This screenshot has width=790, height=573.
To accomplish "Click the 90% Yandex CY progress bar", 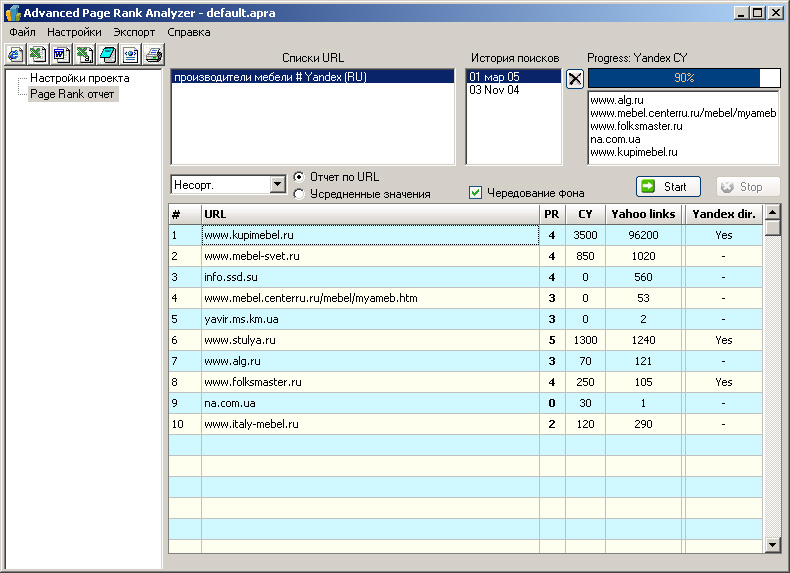I will coord(684,78).
